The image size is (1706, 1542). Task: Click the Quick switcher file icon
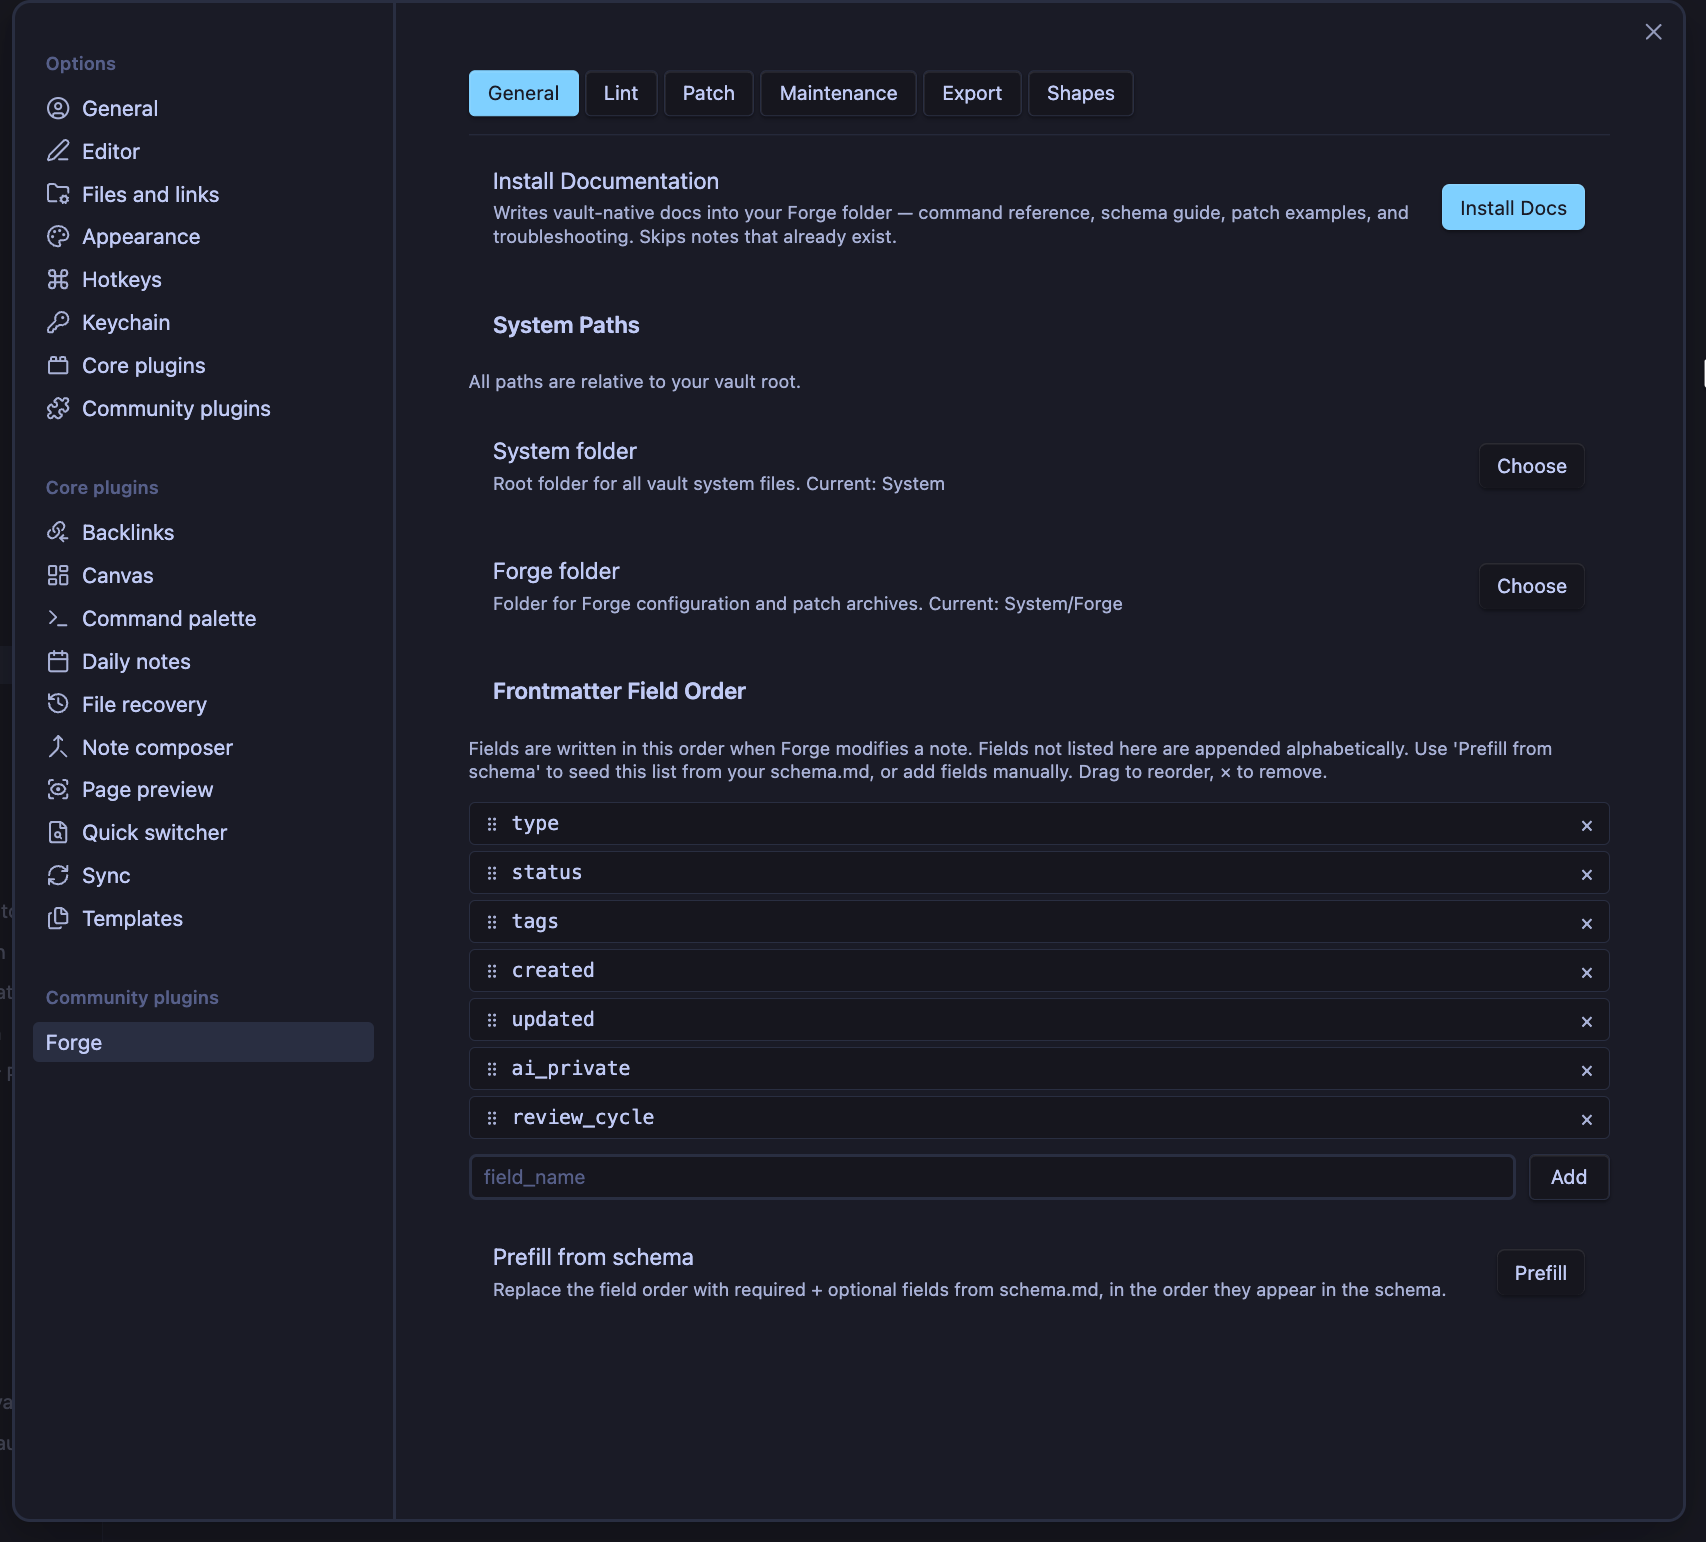tap(58, 832)
